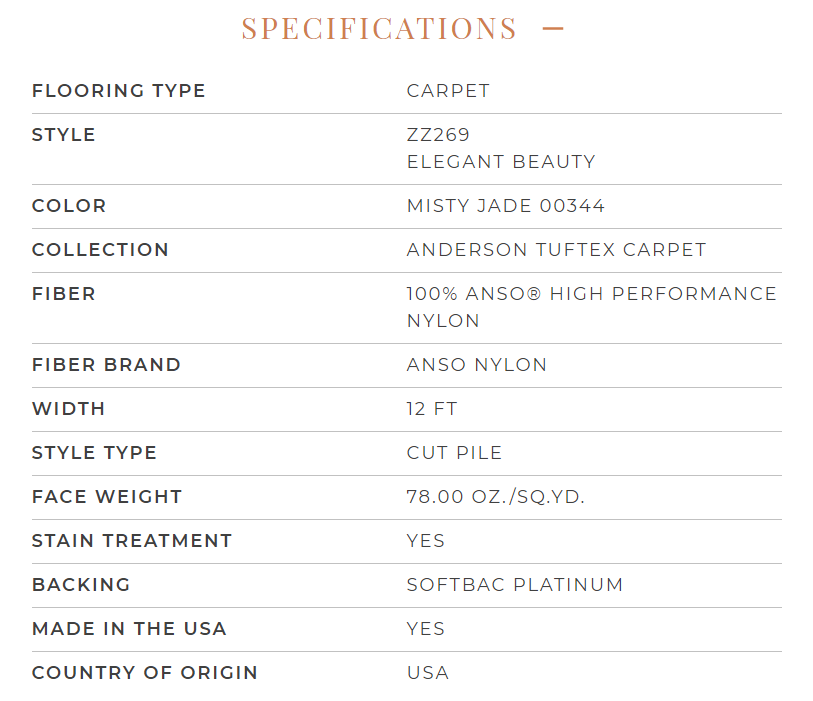Screen dimensions: 813x701
Task: Click the Collection row label
Action: coord(100,250)
